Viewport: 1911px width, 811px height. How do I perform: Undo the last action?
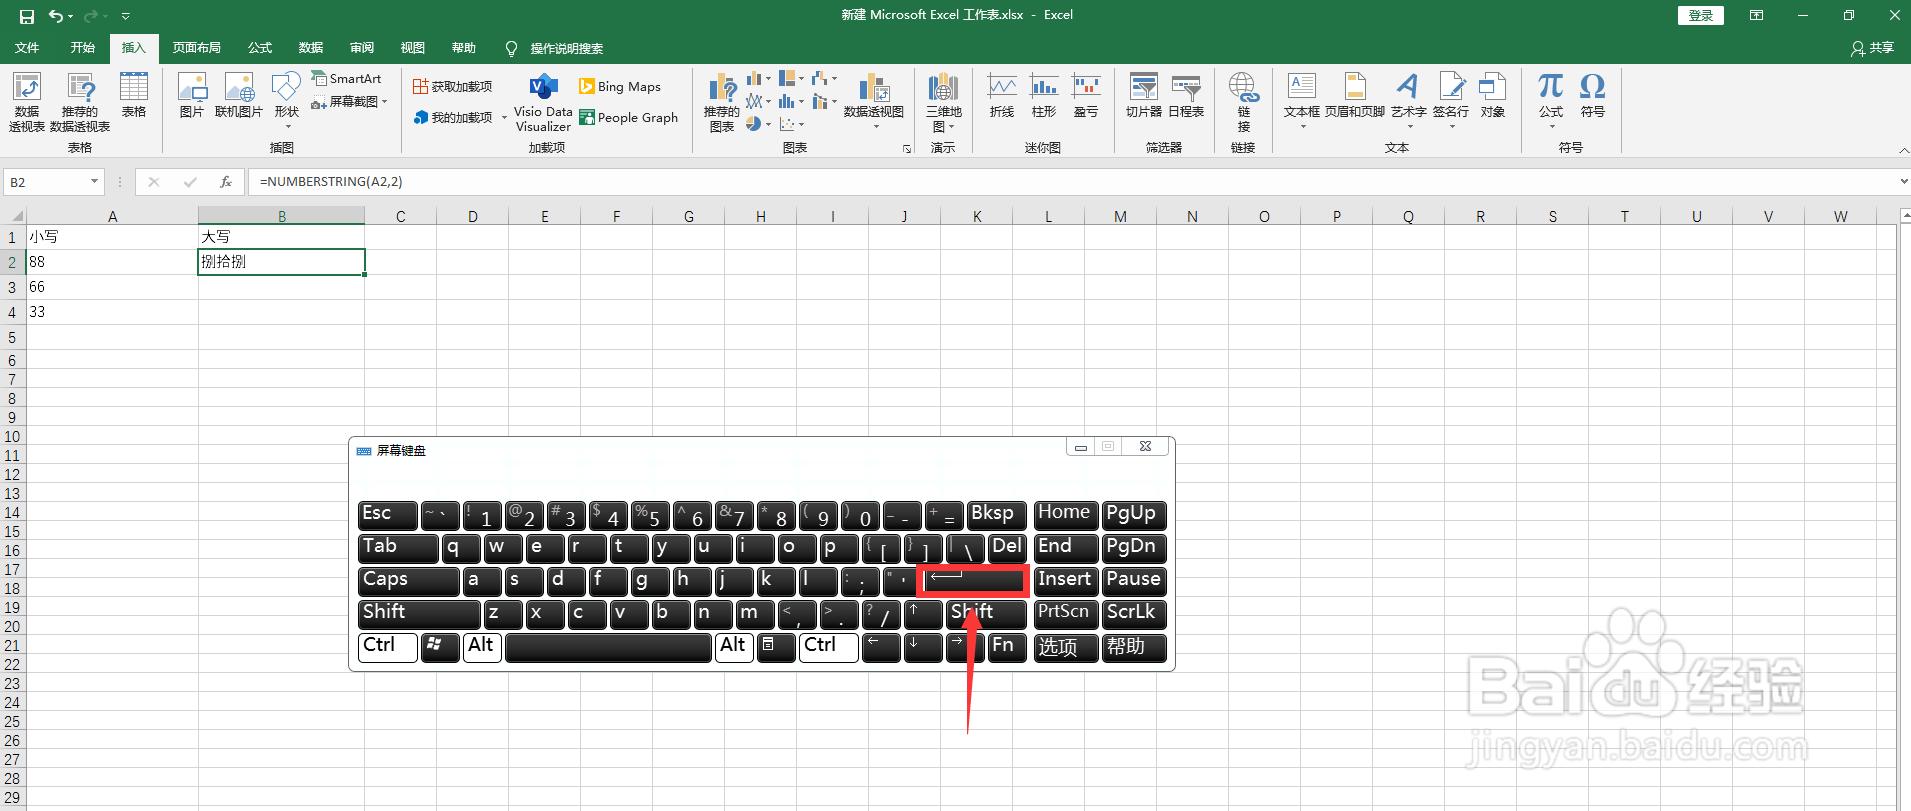pos(56,16)
